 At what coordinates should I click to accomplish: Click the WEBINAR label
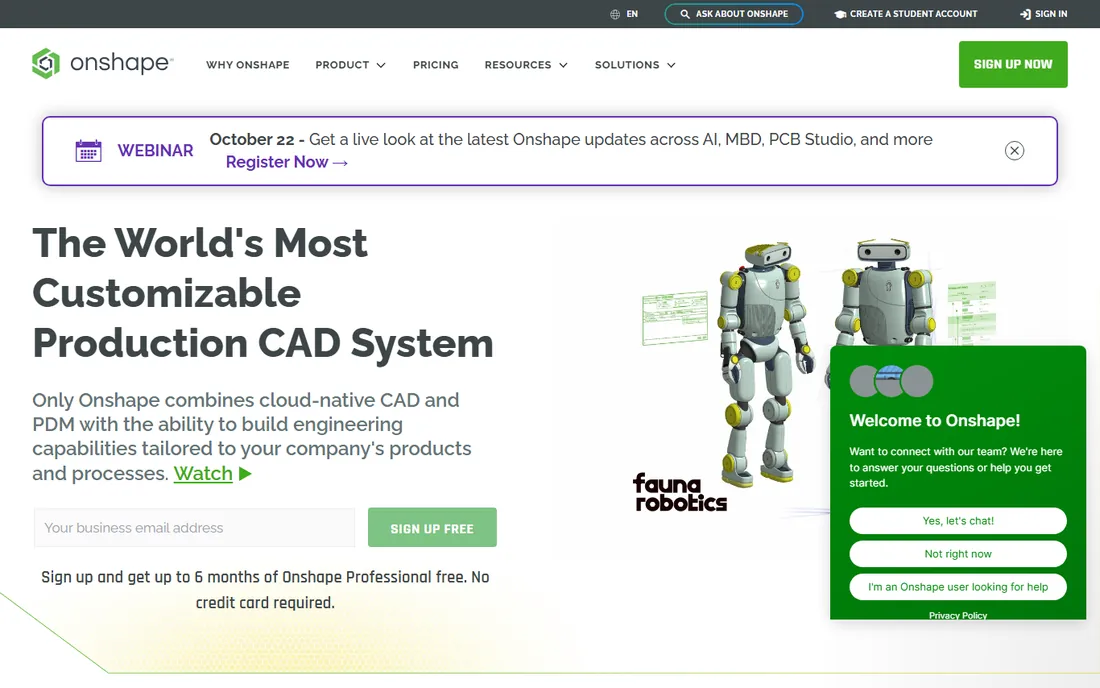[155, 151]
